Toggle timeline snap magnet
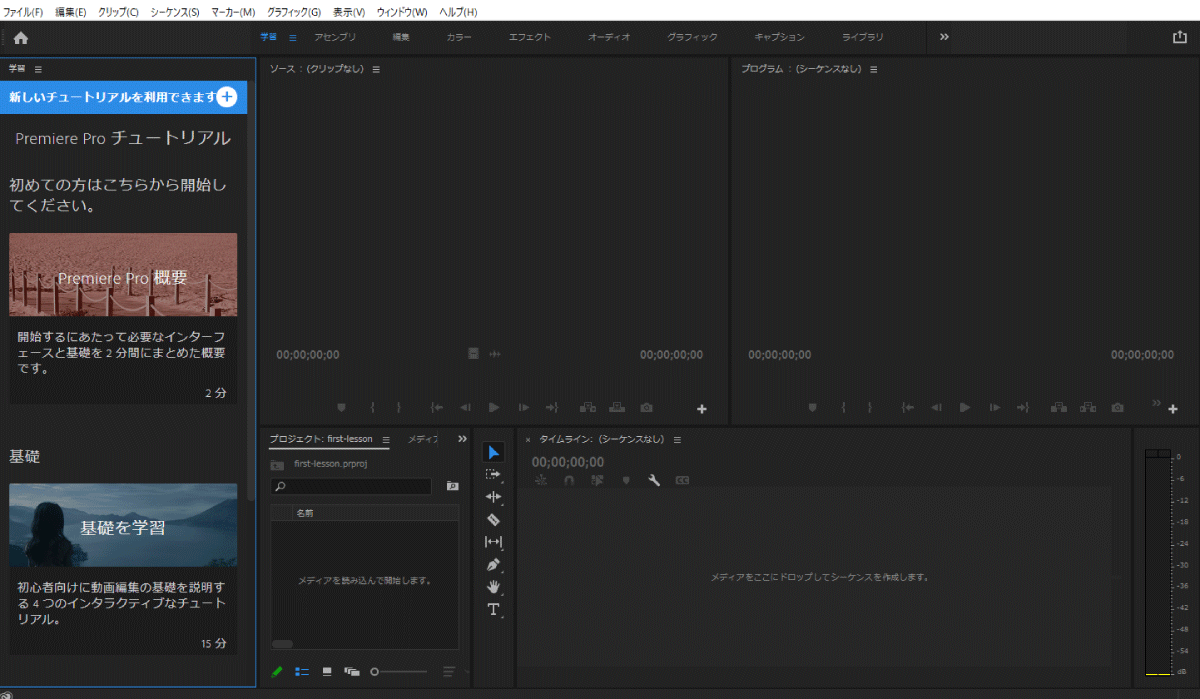This screenshot has height=699, width=1200. coord(569,481)
